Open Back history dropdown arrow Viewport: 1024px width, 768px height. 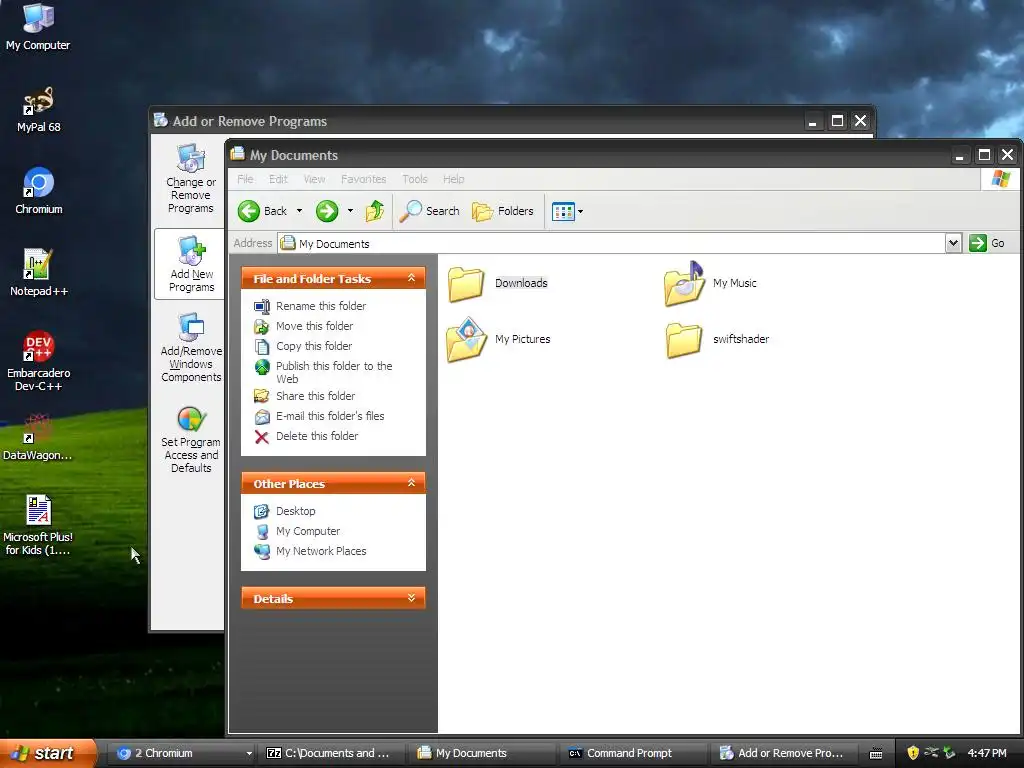pyautogui.click(x=299, y=211)
